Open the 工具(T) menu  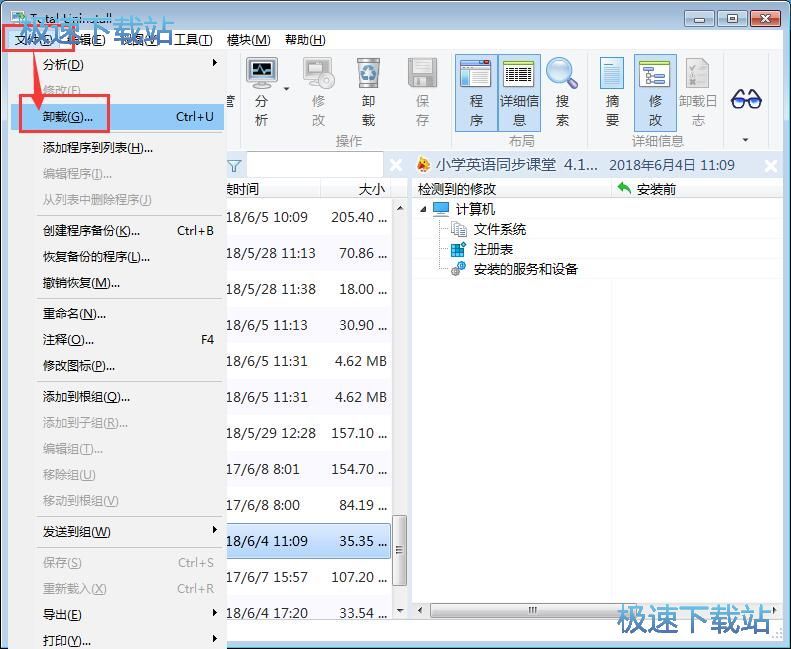[x=193, y=39]
